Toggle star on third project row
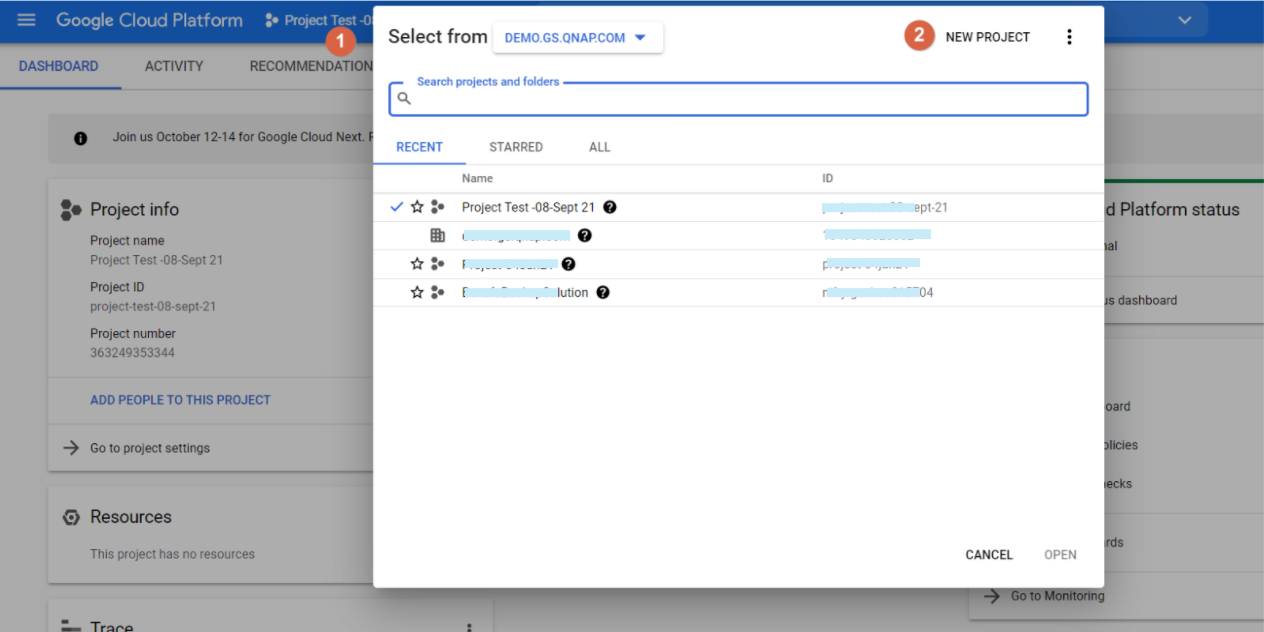 click(417, 264)
